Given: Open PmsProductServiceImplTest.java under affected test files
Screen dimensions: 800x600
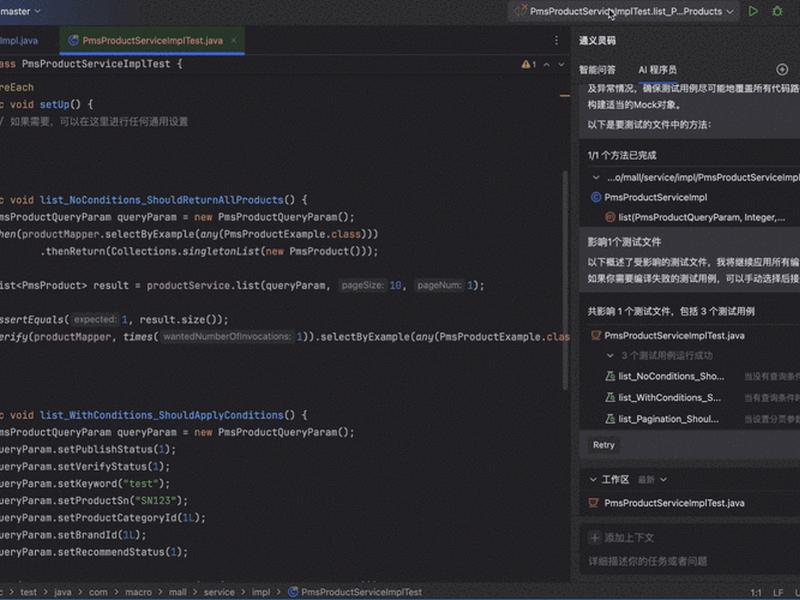Looking at the screenshot, I should 667,336.
